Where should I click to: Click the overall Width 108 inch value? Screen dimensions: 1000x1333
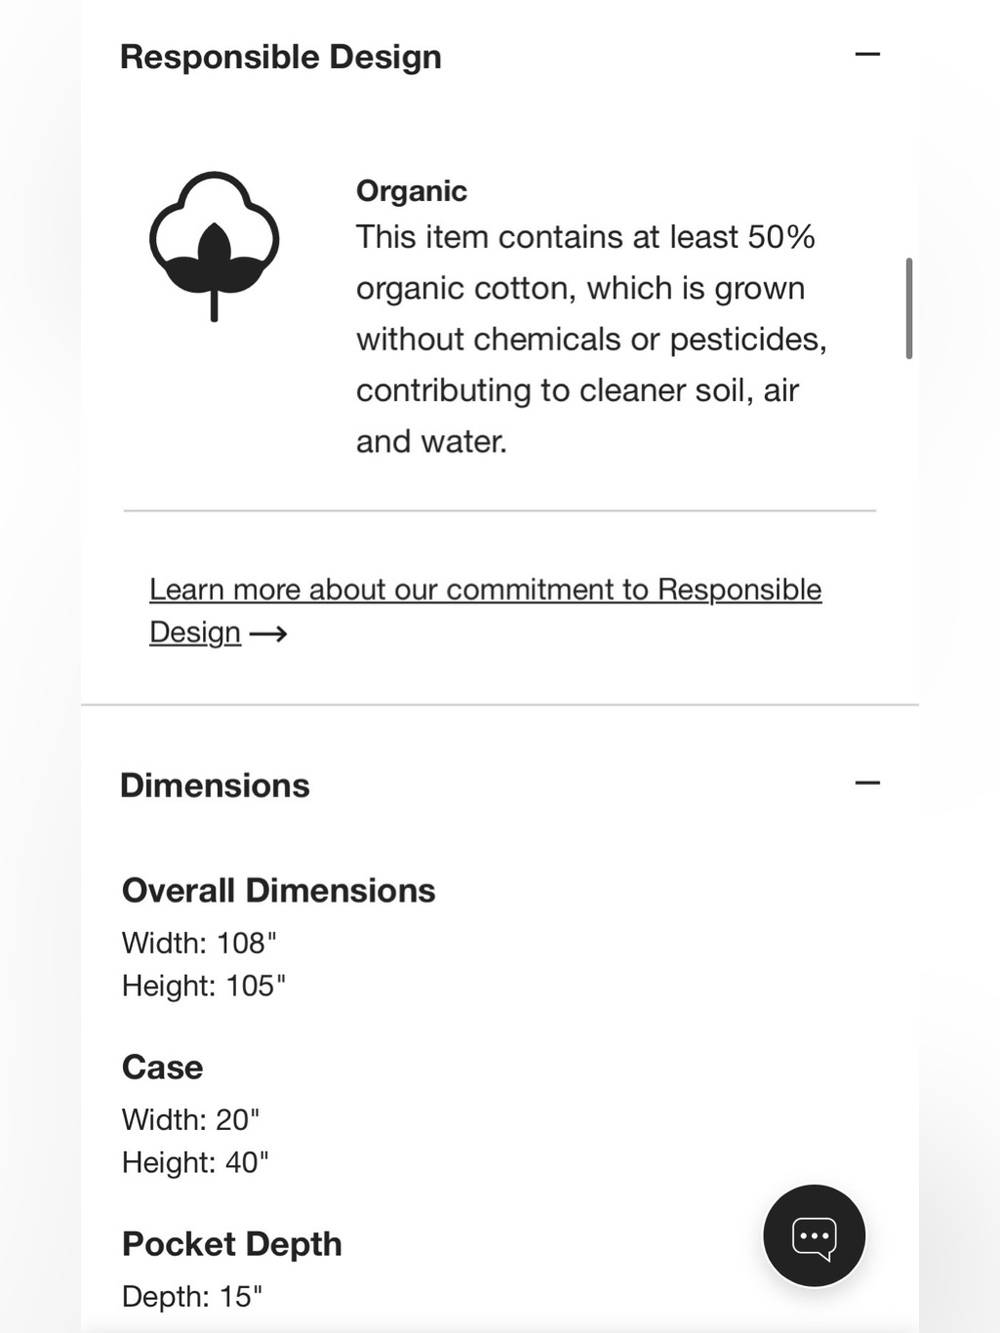point(199,943)
